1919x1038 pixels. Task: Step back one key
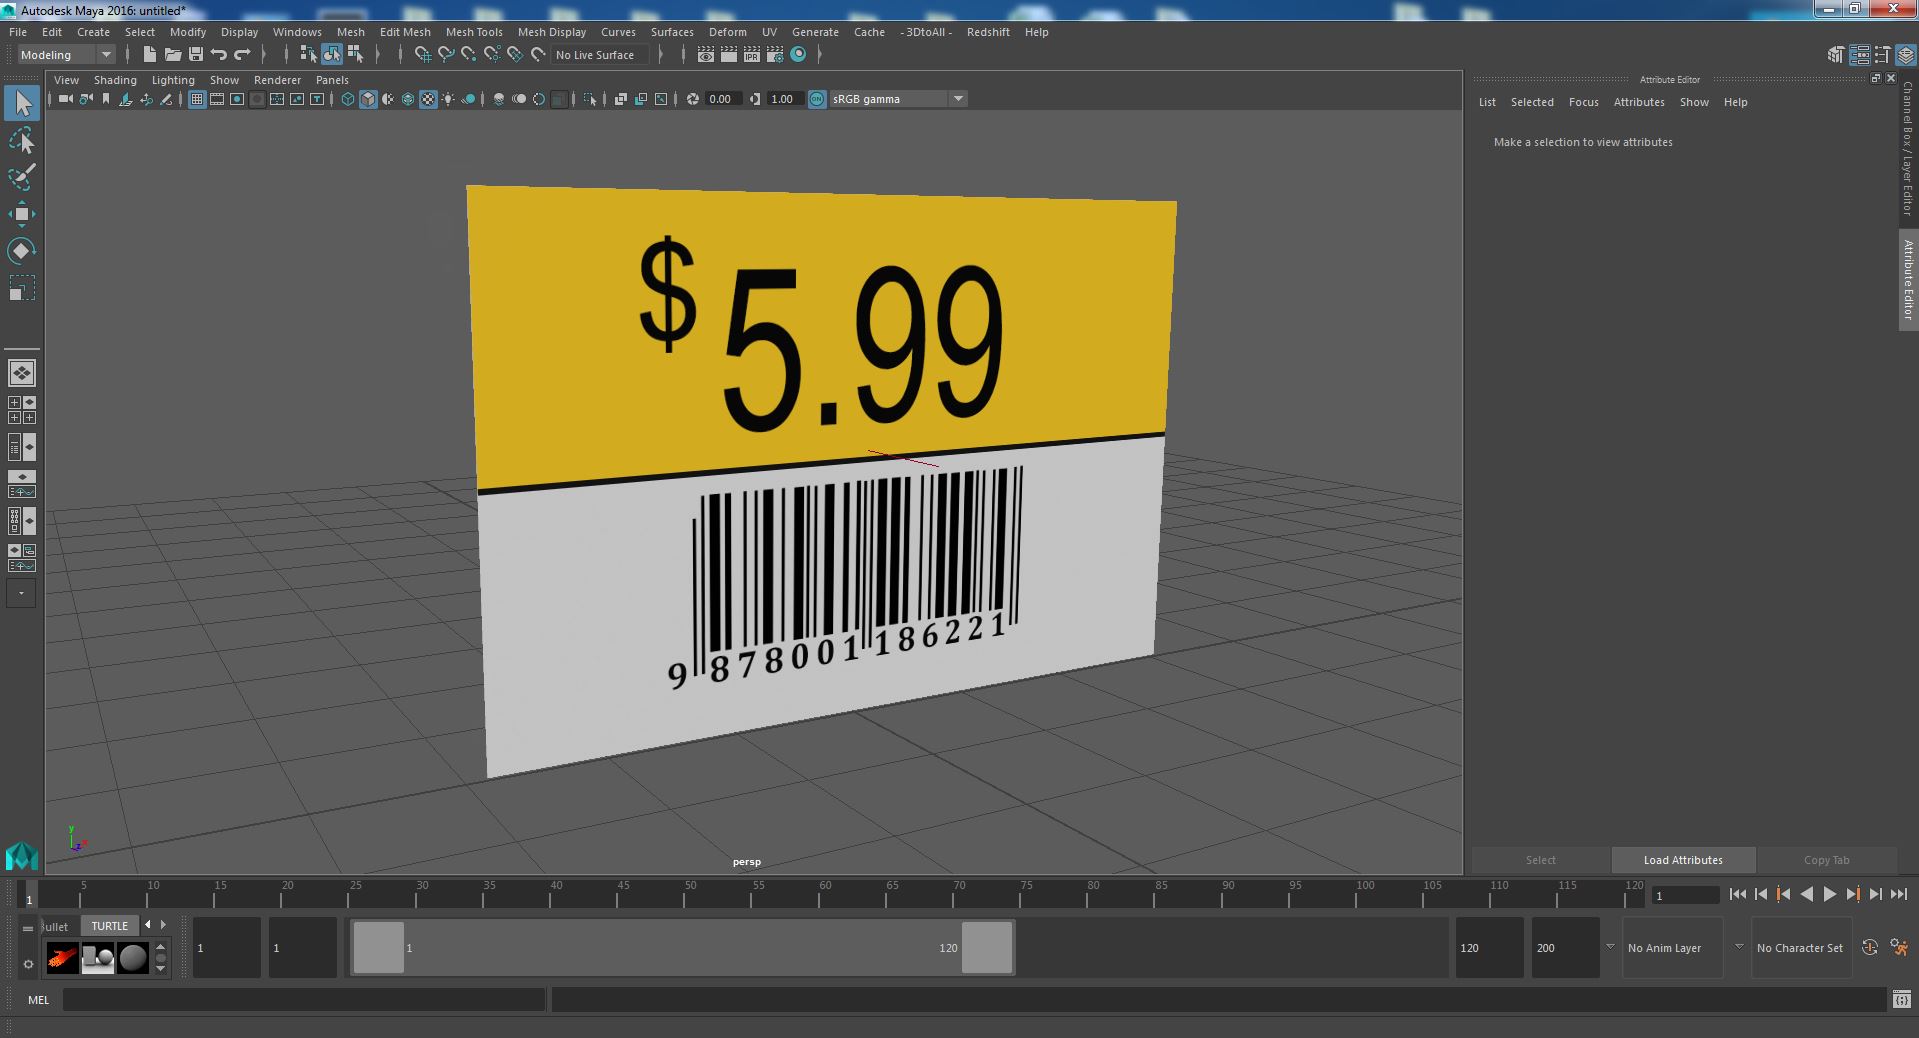coord(1783,895)
